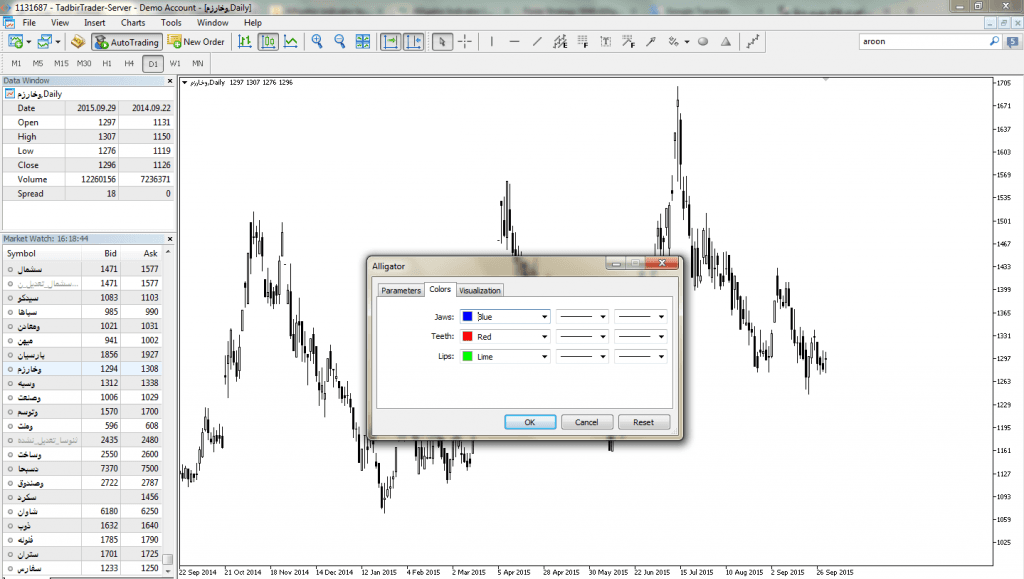1024x579 pixels.
Task: Click Reset in Alligator dialog
Action: (x=643, y=422)
